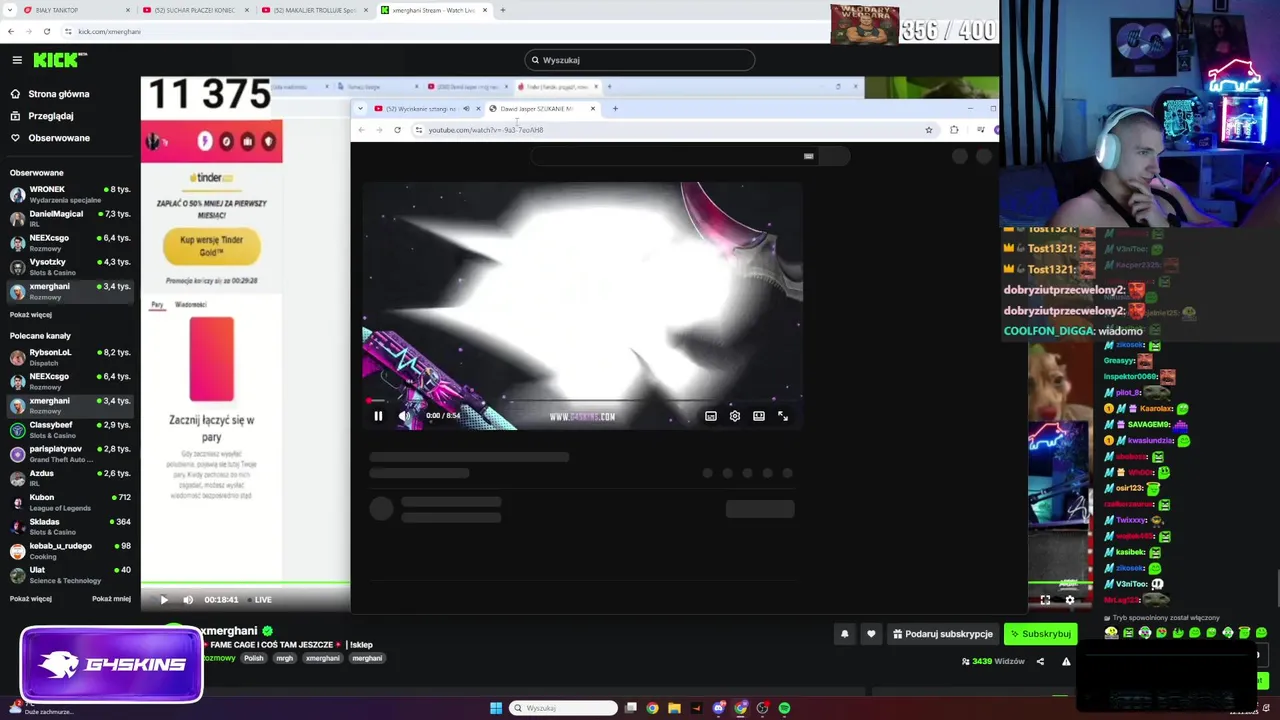Image resolution: width=1280 pixels, height=720 pixels.
Task: Open Obserwowane in the sidebar
Action: click(x=59, y=138)
